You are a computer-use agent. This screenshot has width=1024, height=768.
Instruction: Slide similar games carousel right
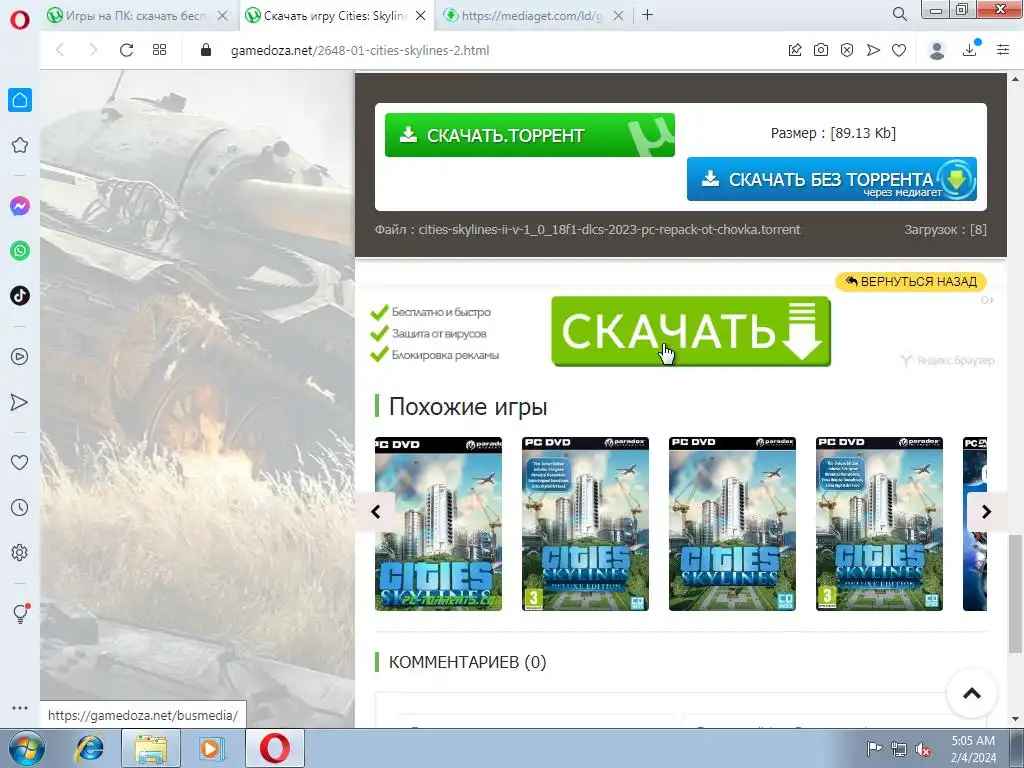pyautogui.click(x=986, y=511)
